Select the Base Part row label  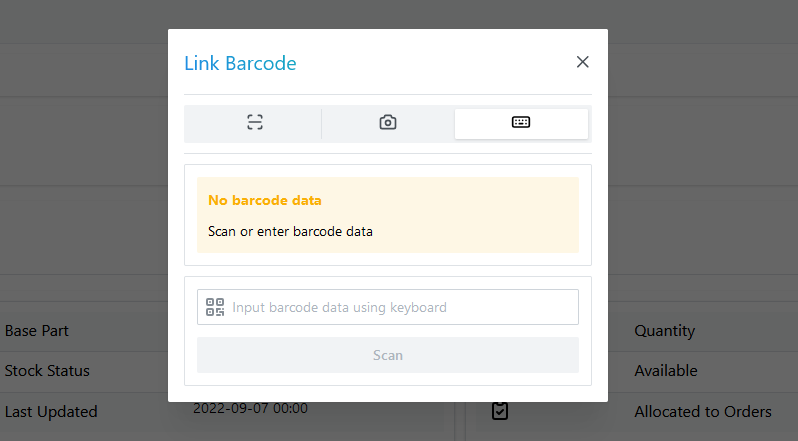[37, 331]
